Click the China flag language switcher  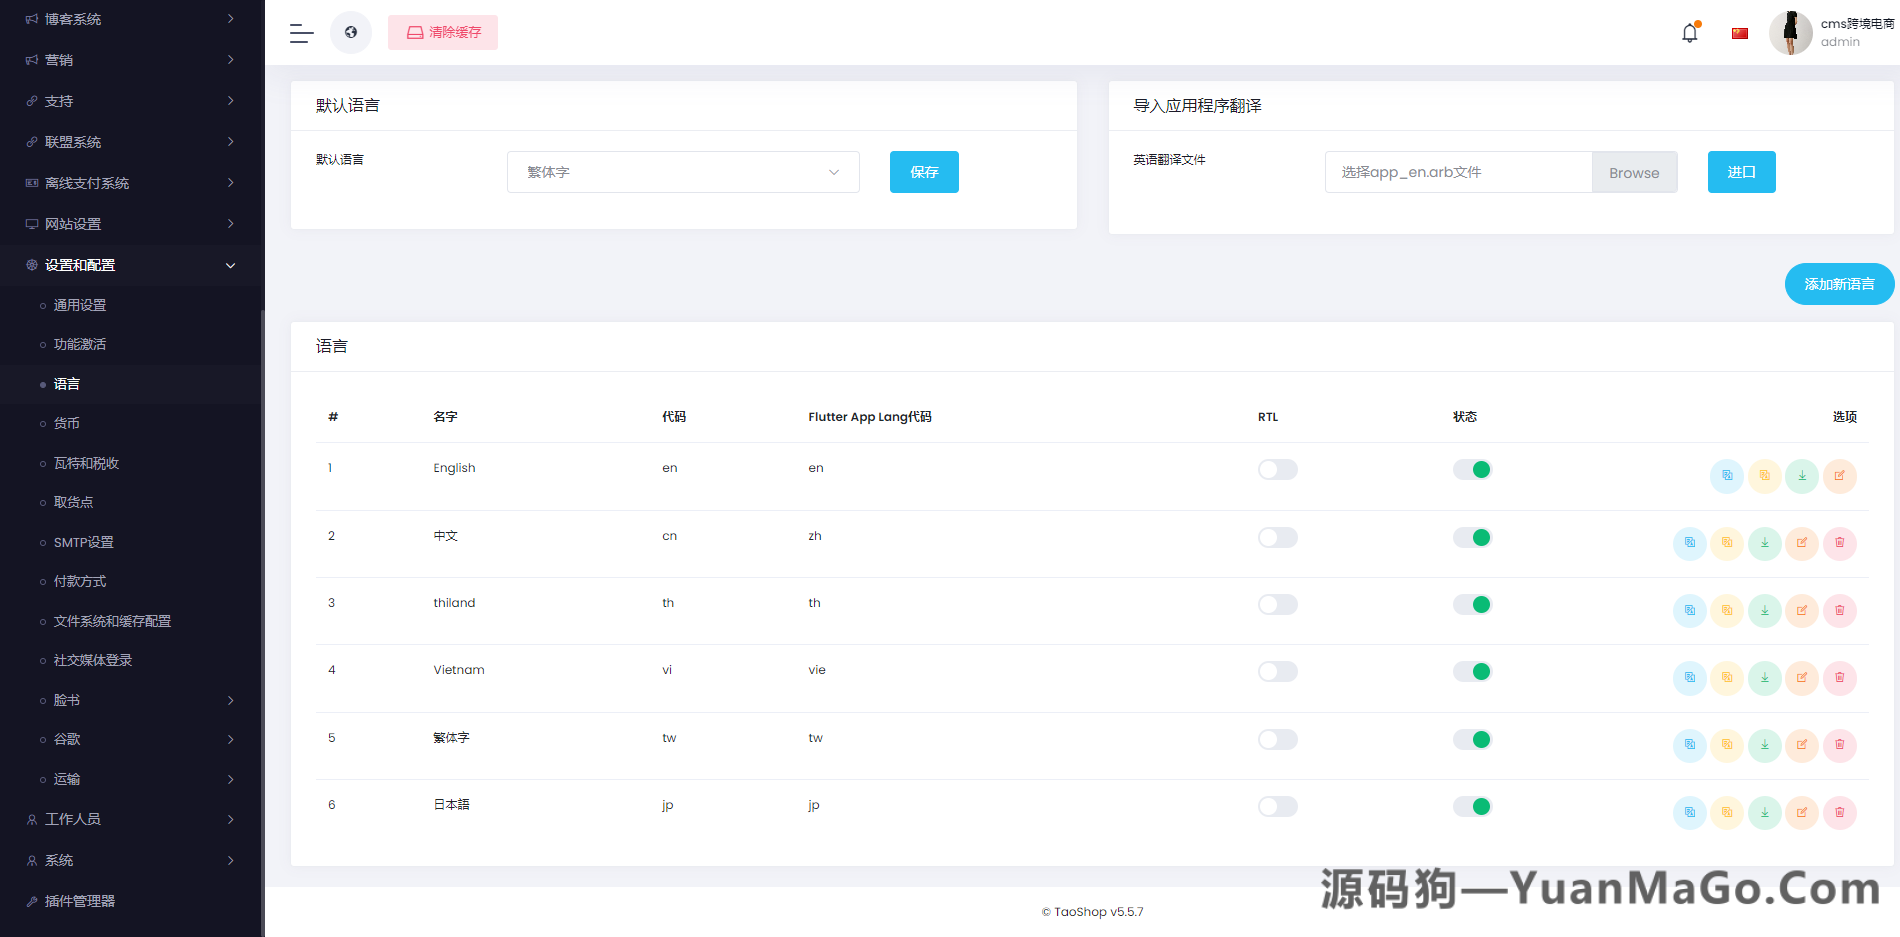click(x=1739, y=32)
